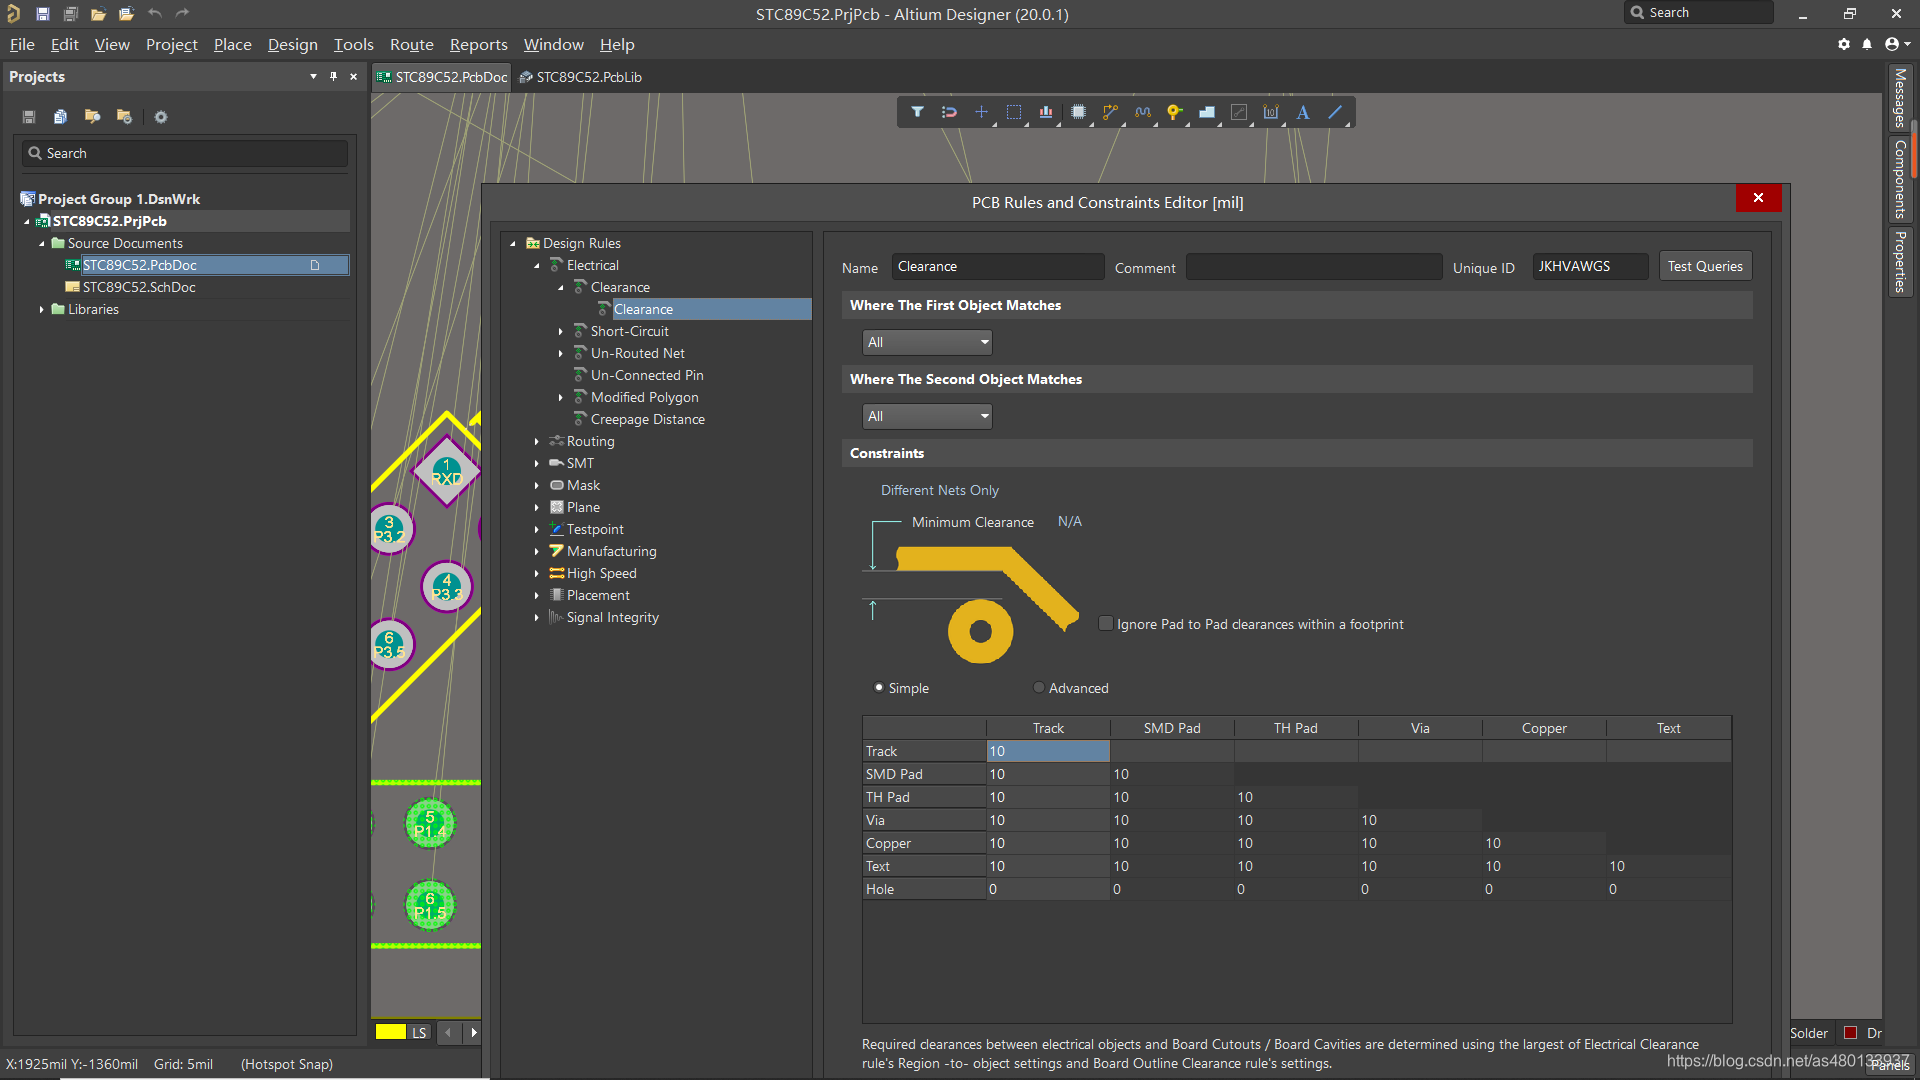Click the yellow layer color swatch
The width and height of the screenshot is (1920, 1080).
click(390, 1032)
